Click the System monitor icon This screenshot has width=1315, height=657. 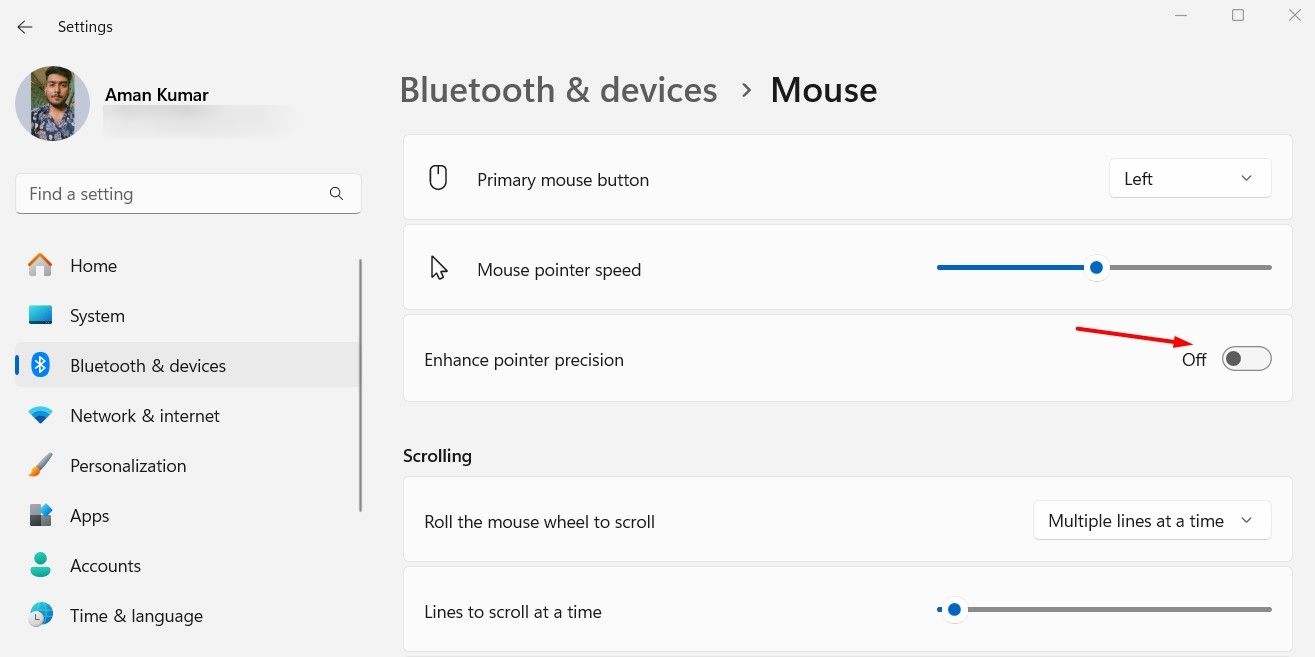point(40,316)
